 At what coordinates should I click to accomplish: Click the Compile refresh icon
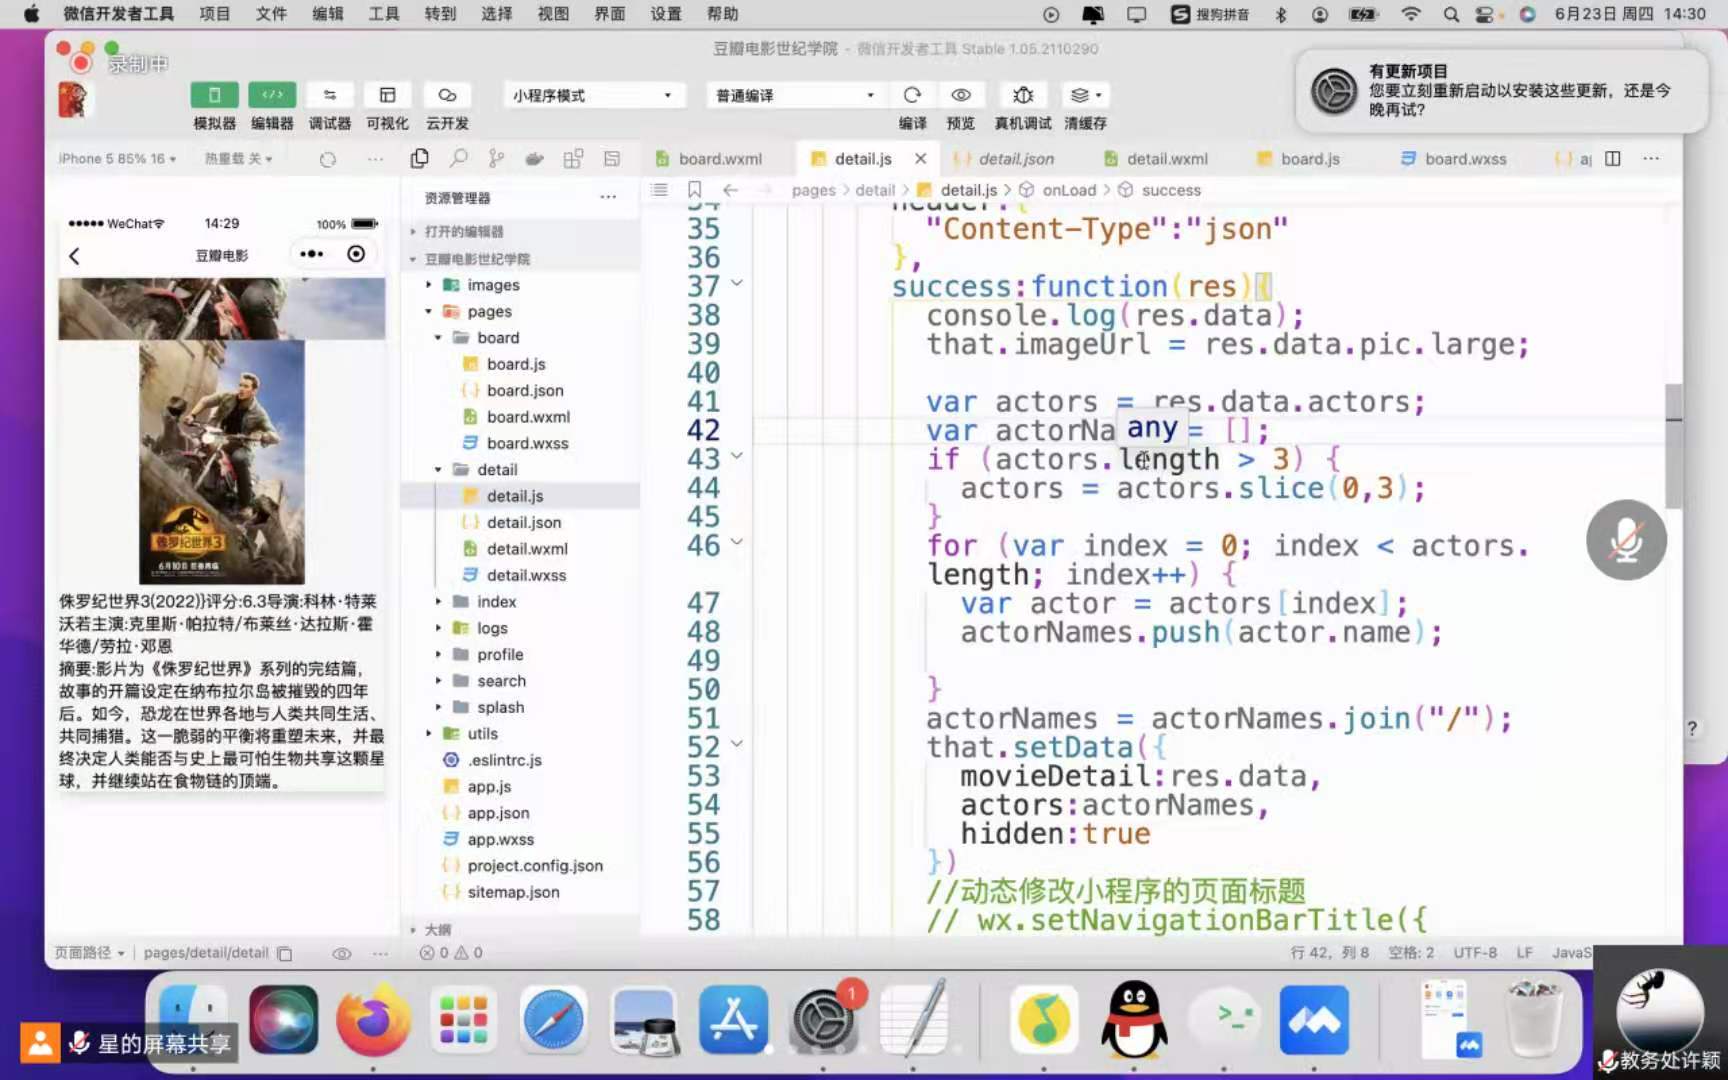(911, 95)
